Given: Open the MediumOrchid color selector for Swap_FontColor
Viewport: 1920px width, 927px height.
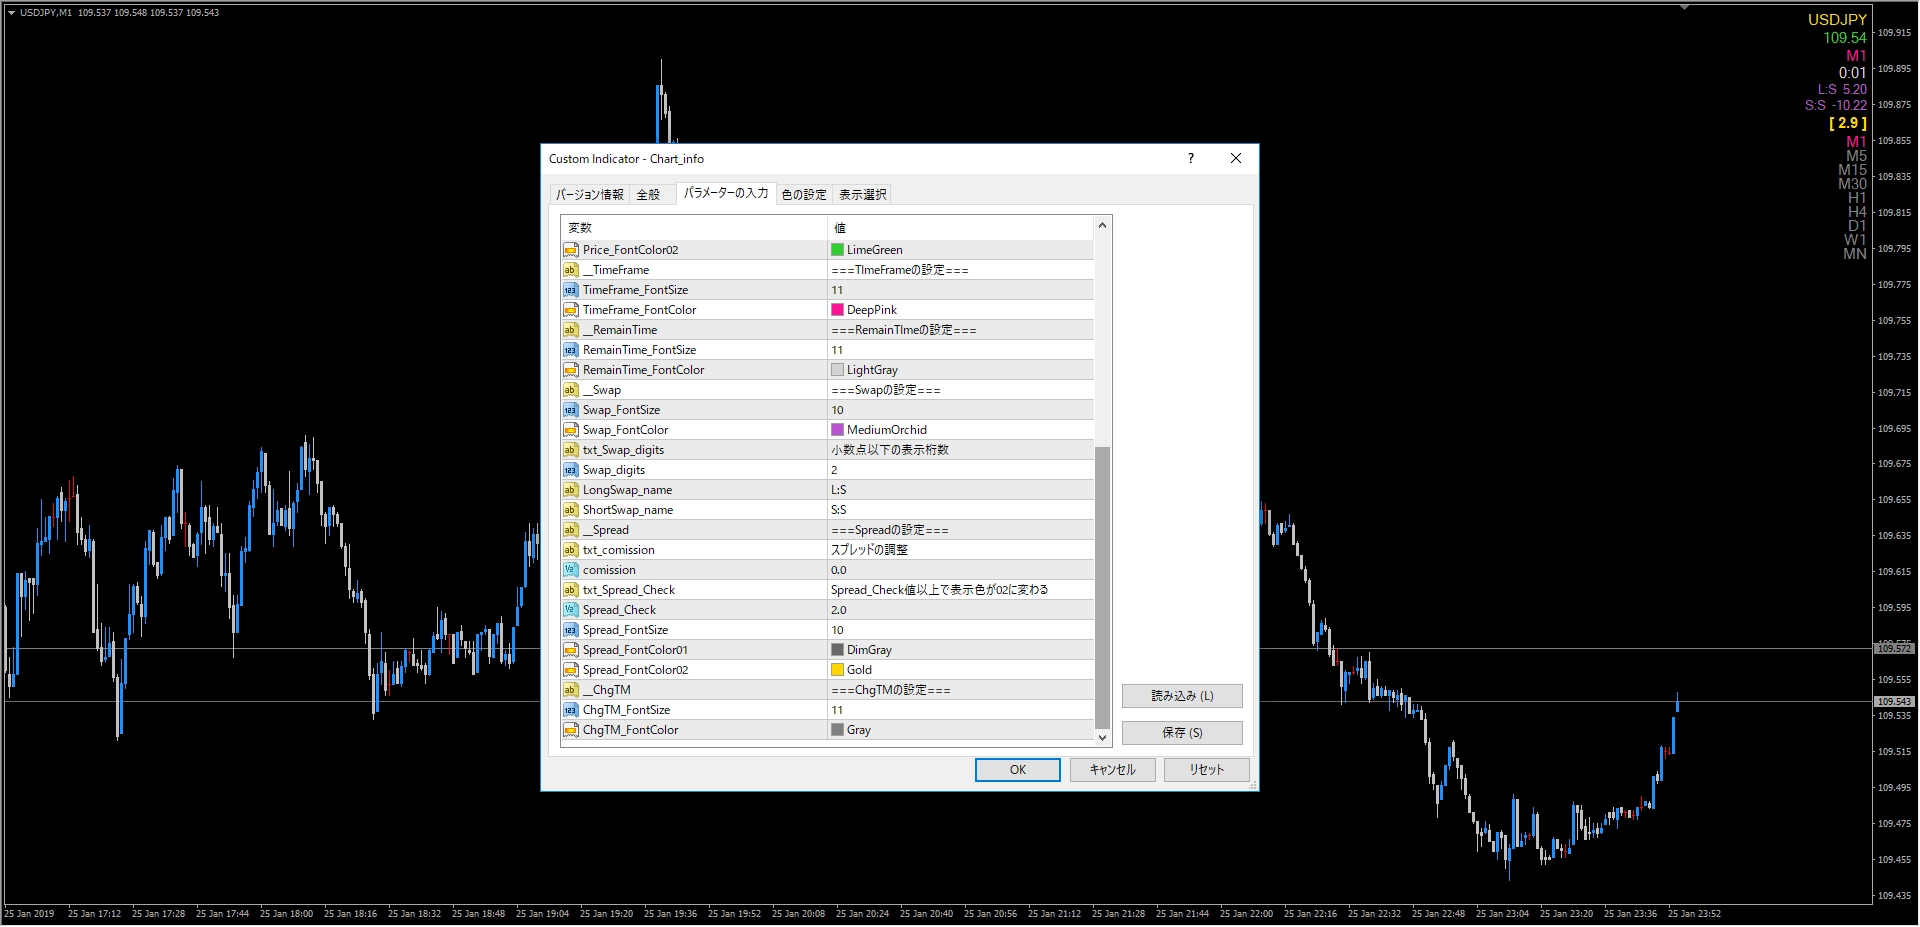Looking at the screenshot, I should (x=837, y=429).
